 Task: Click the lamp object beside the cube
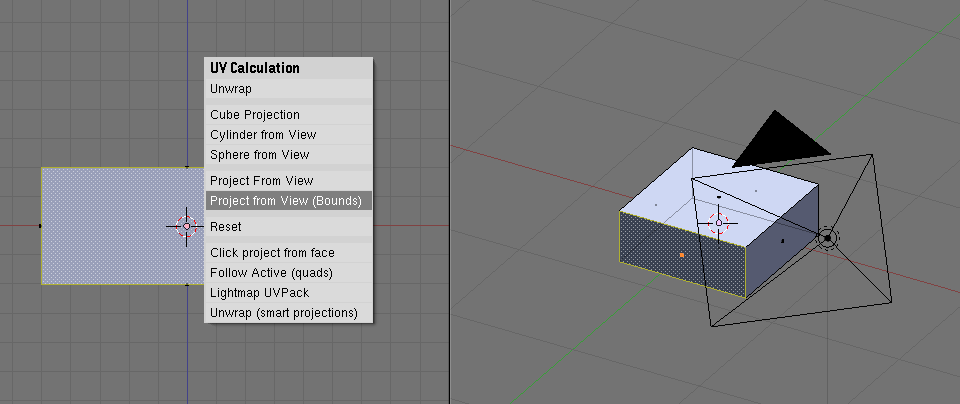click(x=827, y=238)
